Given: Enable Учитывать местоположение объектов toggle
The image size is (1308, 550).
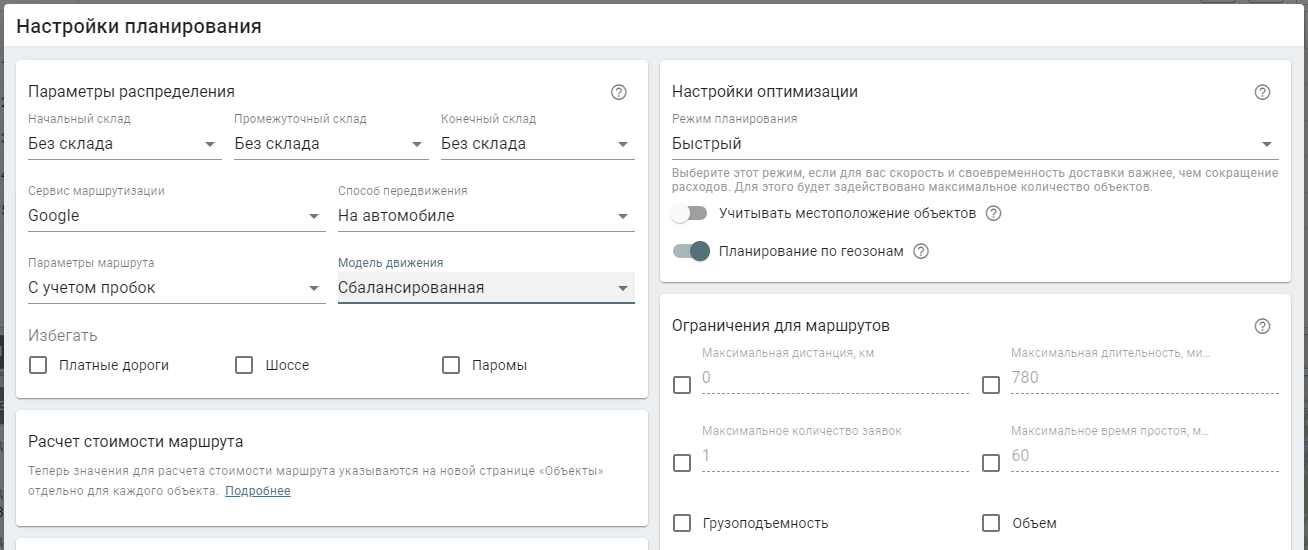Looking at the screenshot, I should click(690, 213).
